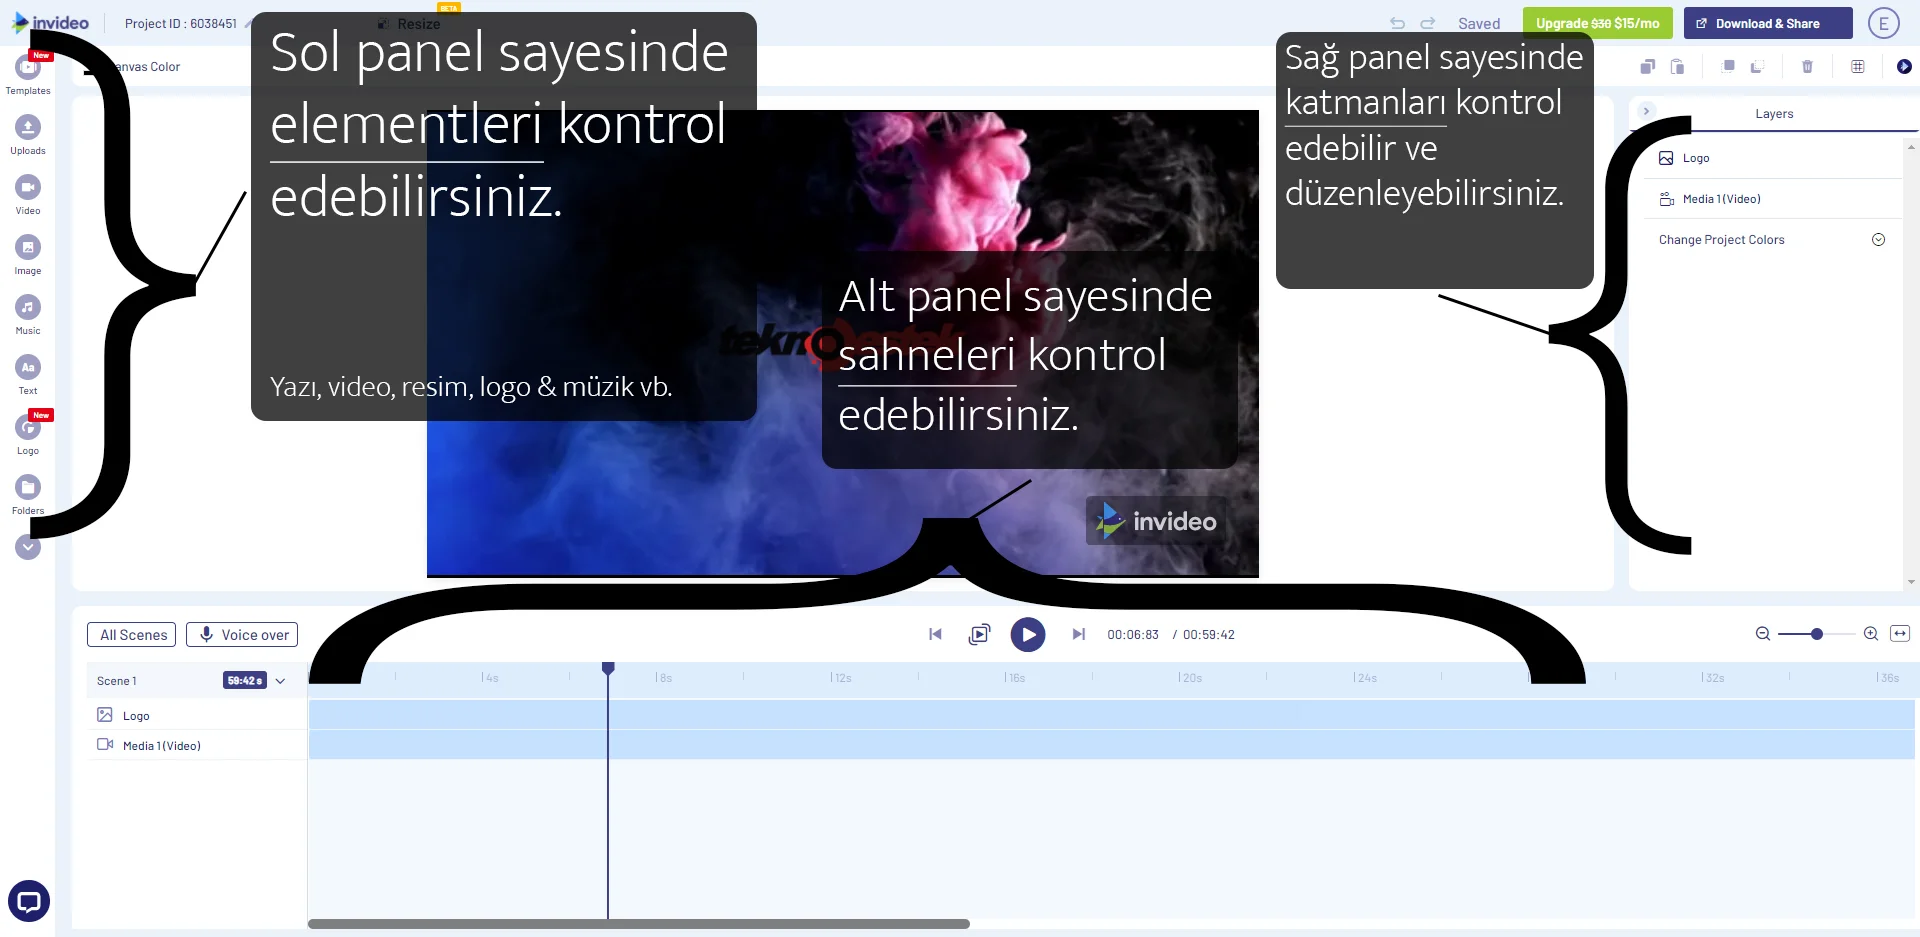Open the Image library panel
The width and height of the screenshot is (1920, 937).
[28, 255]
